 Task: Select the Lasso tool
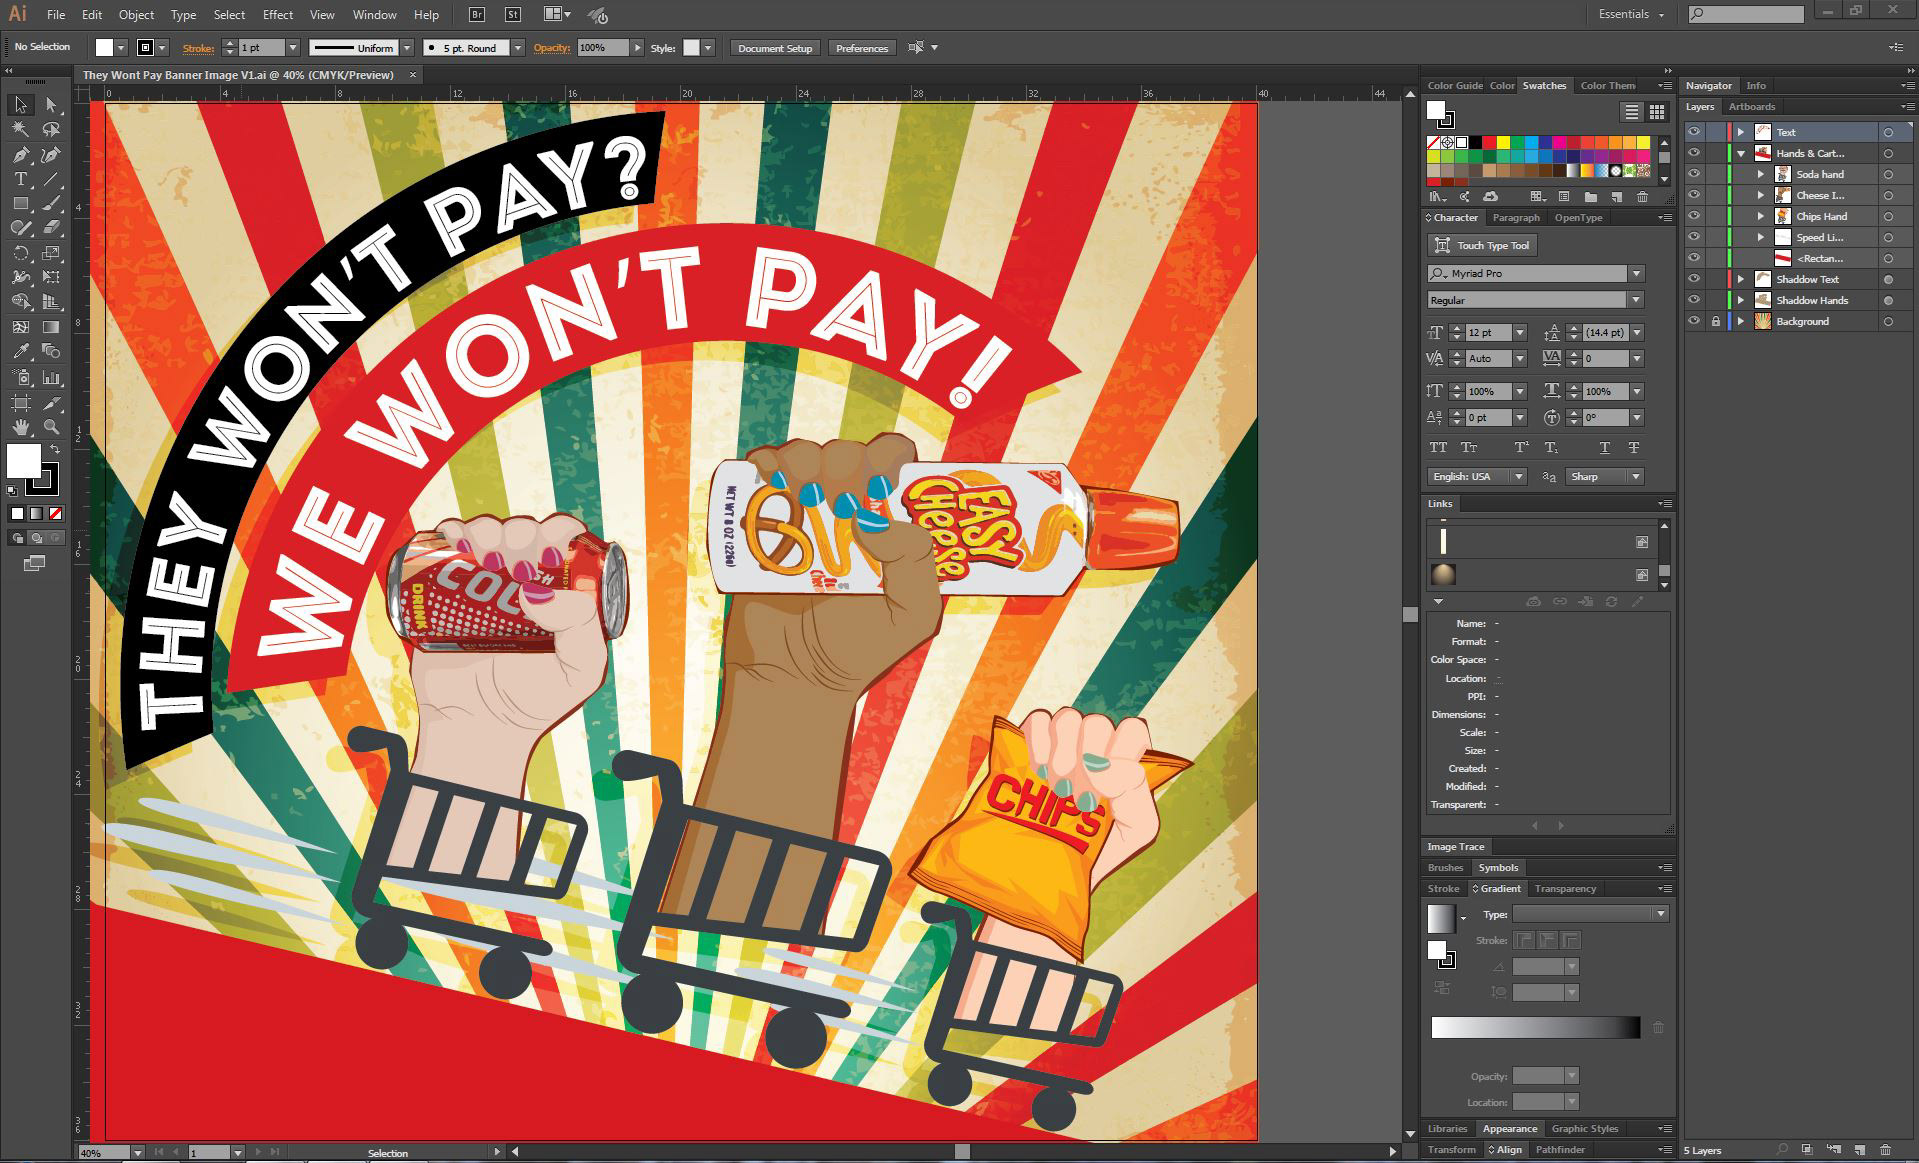click(51, 130)
